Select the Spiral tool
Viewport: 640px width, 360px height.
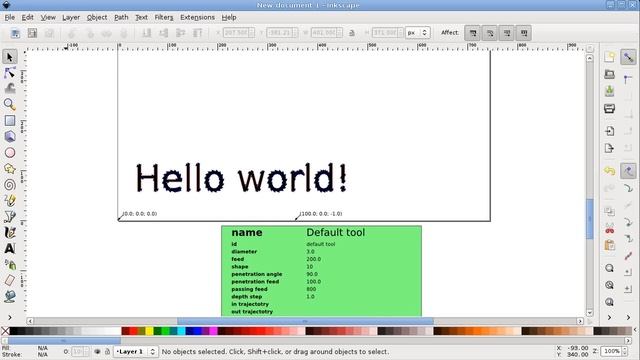point(10,184)
